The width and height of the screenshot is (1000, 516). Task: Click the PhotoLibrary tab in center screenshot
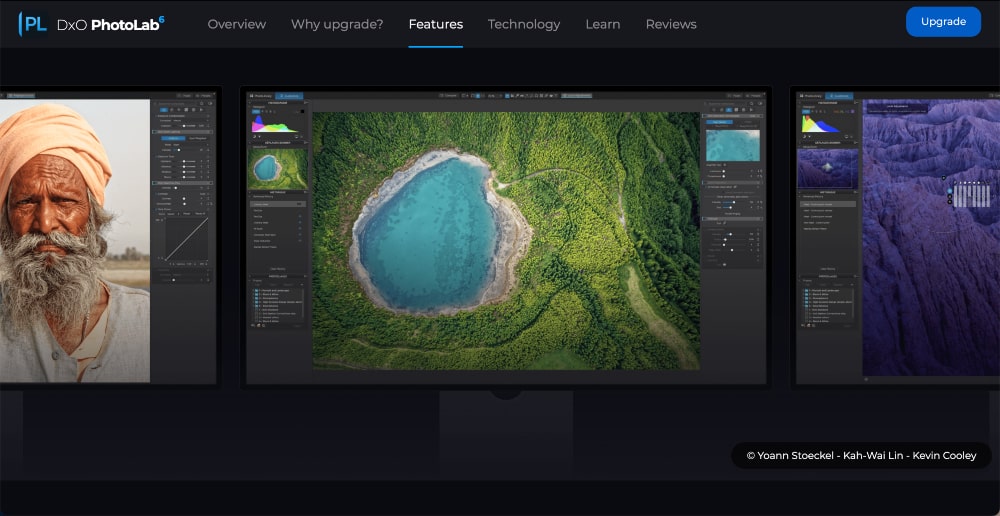pos(260,96)
